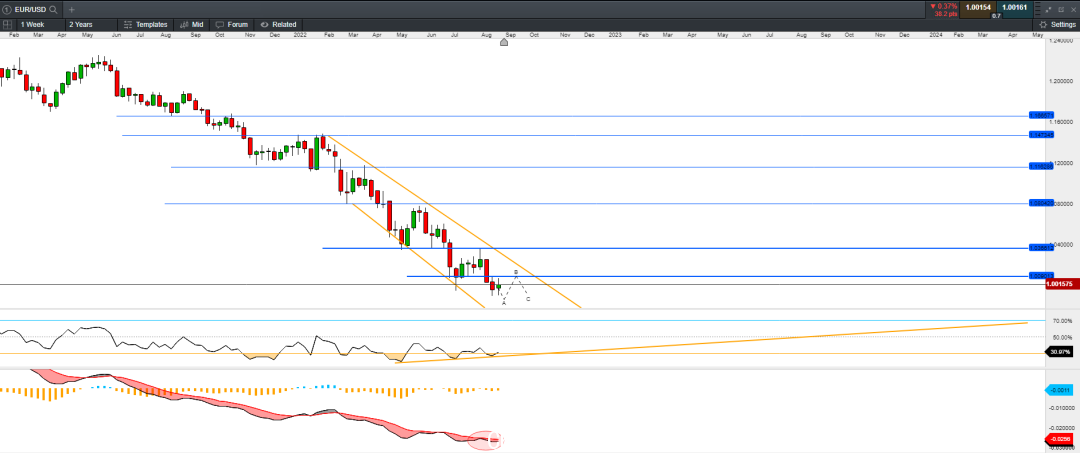Select the blue 1.14 horizontal level label
Viewport: 1080px width, 453px height.
pos(1041,135)
